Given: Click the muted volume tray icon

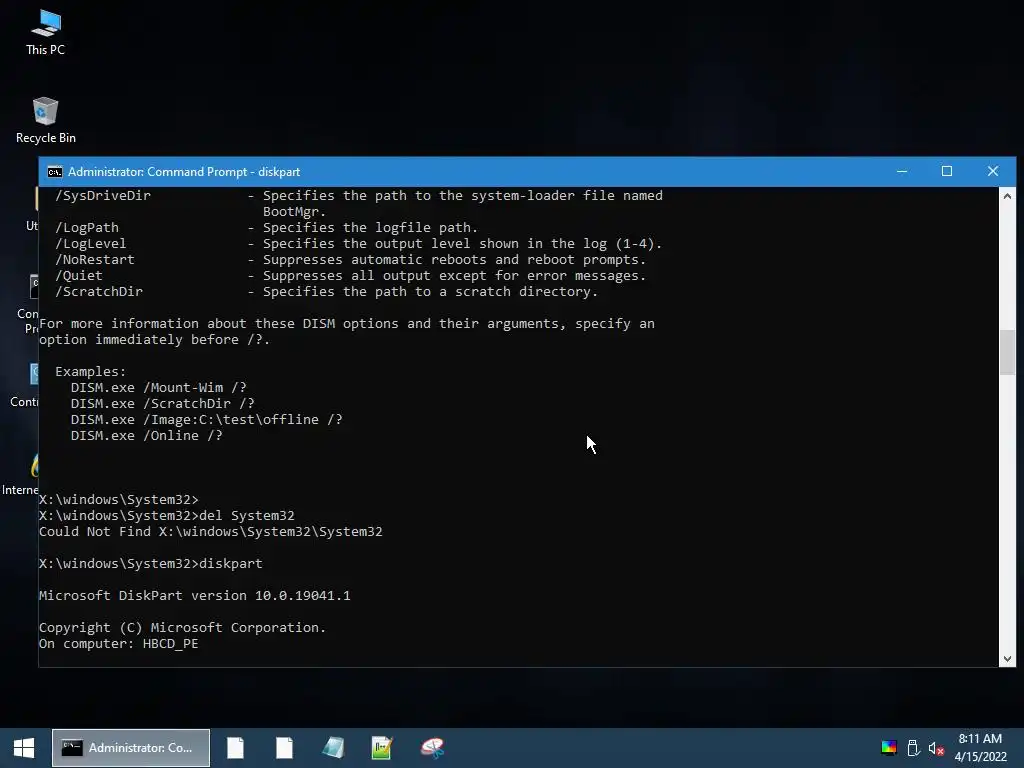Looking at the screenshot, I should tap(936, 748).
